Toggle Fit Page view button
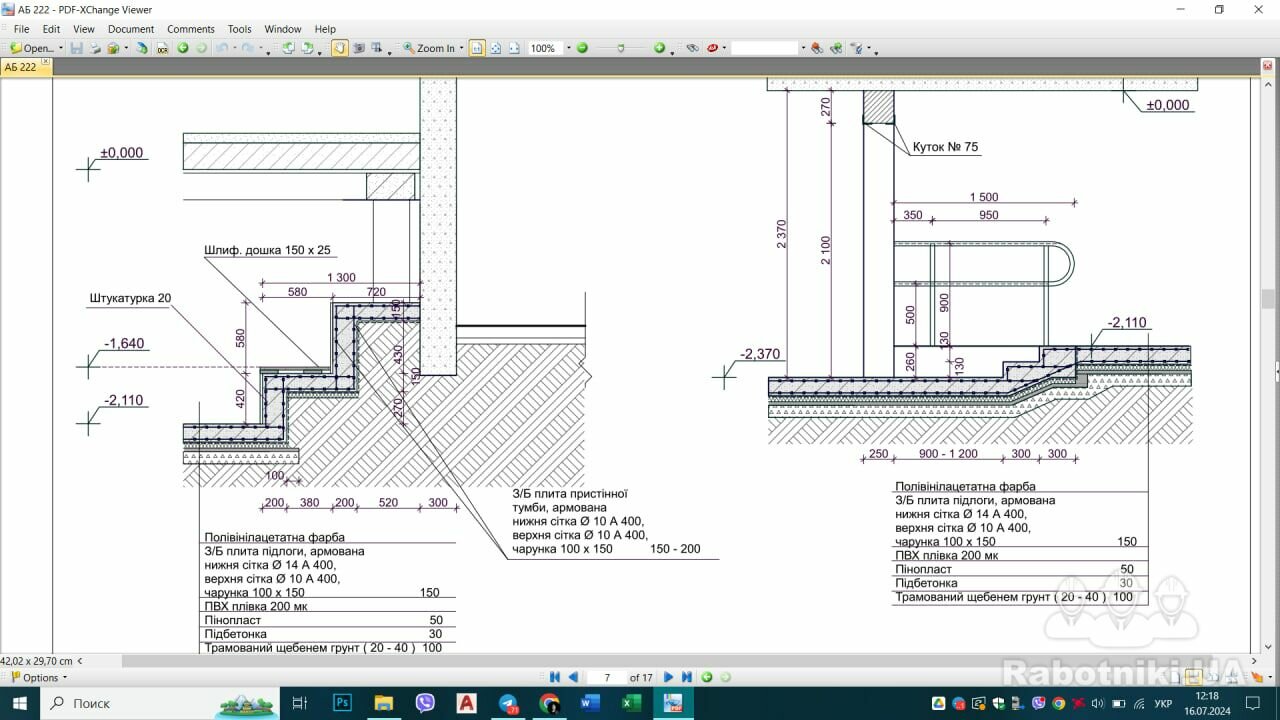The height and width of the screenshot is (720, 1280). click(x=496, y=48)
